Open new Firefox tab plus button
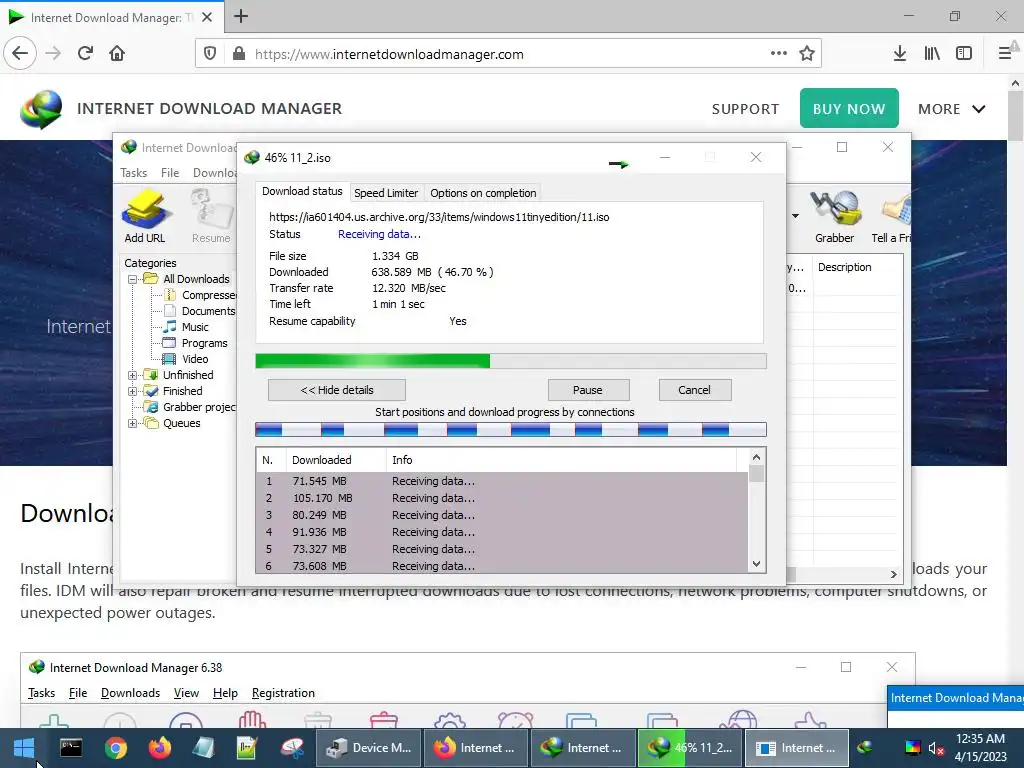Image resolution: width=1024 pixels, height=768 pixels. (240, 16)
